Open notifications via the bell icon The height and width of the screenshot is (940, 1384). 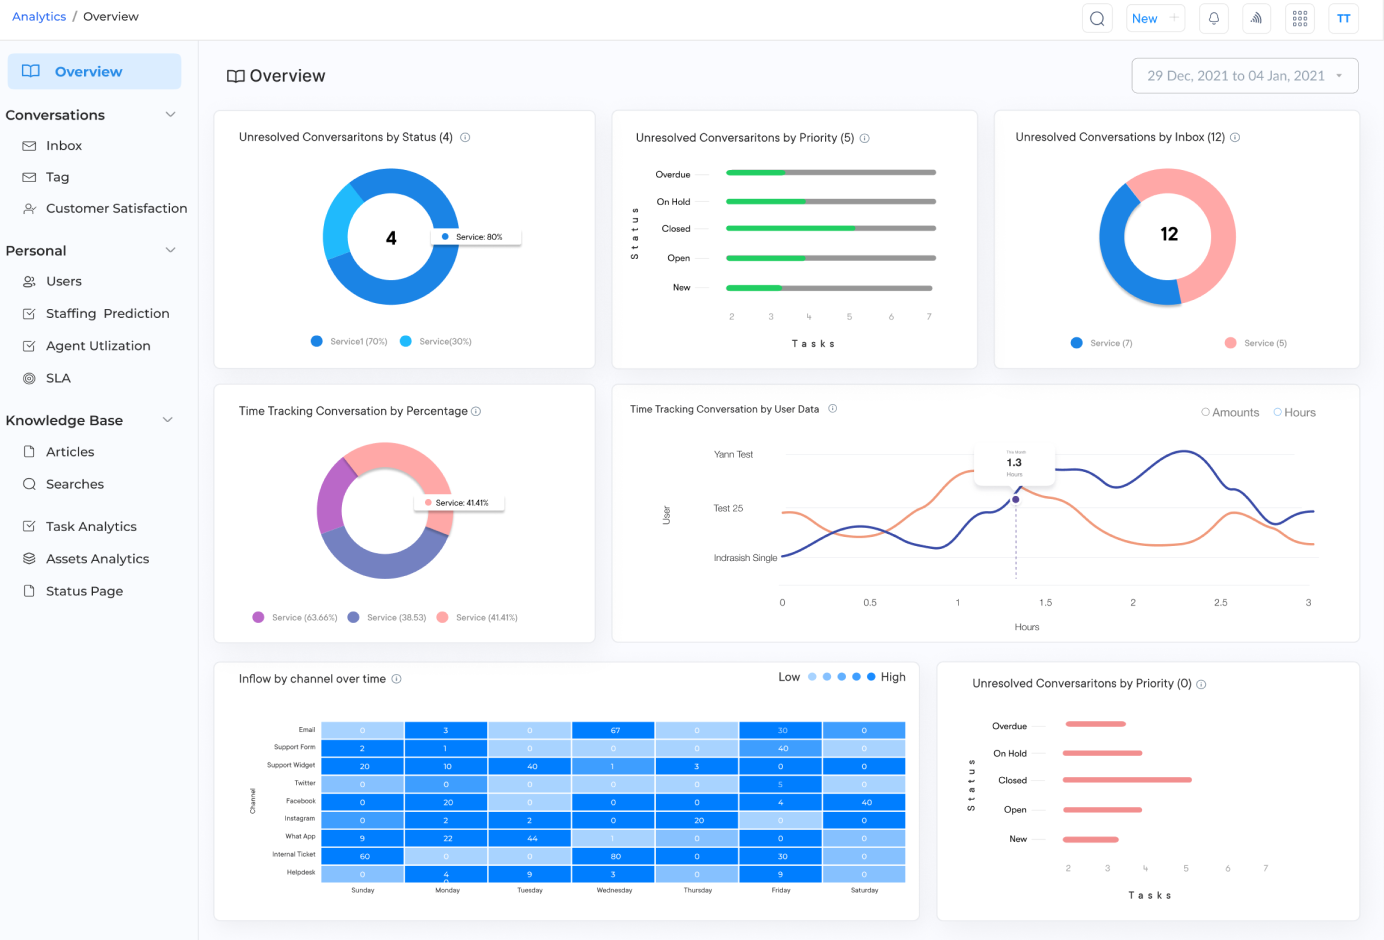pyautogui.click(x=1213, y=18)
